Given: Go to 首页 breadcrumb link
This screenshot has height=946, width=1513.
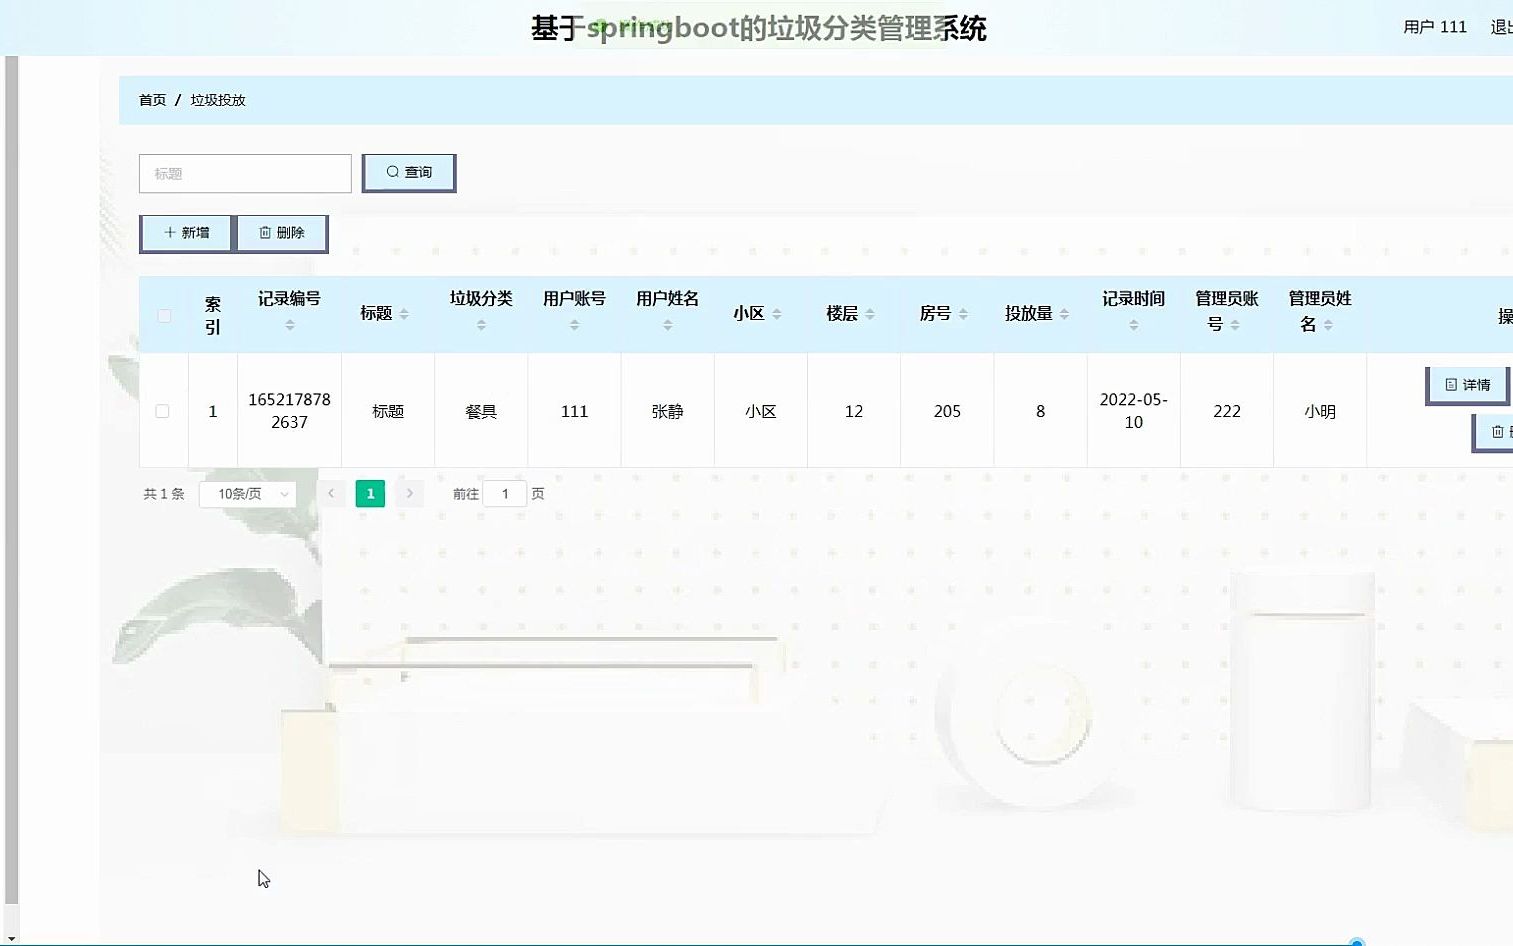Looking at the screenshot, I should pos(152,100).
